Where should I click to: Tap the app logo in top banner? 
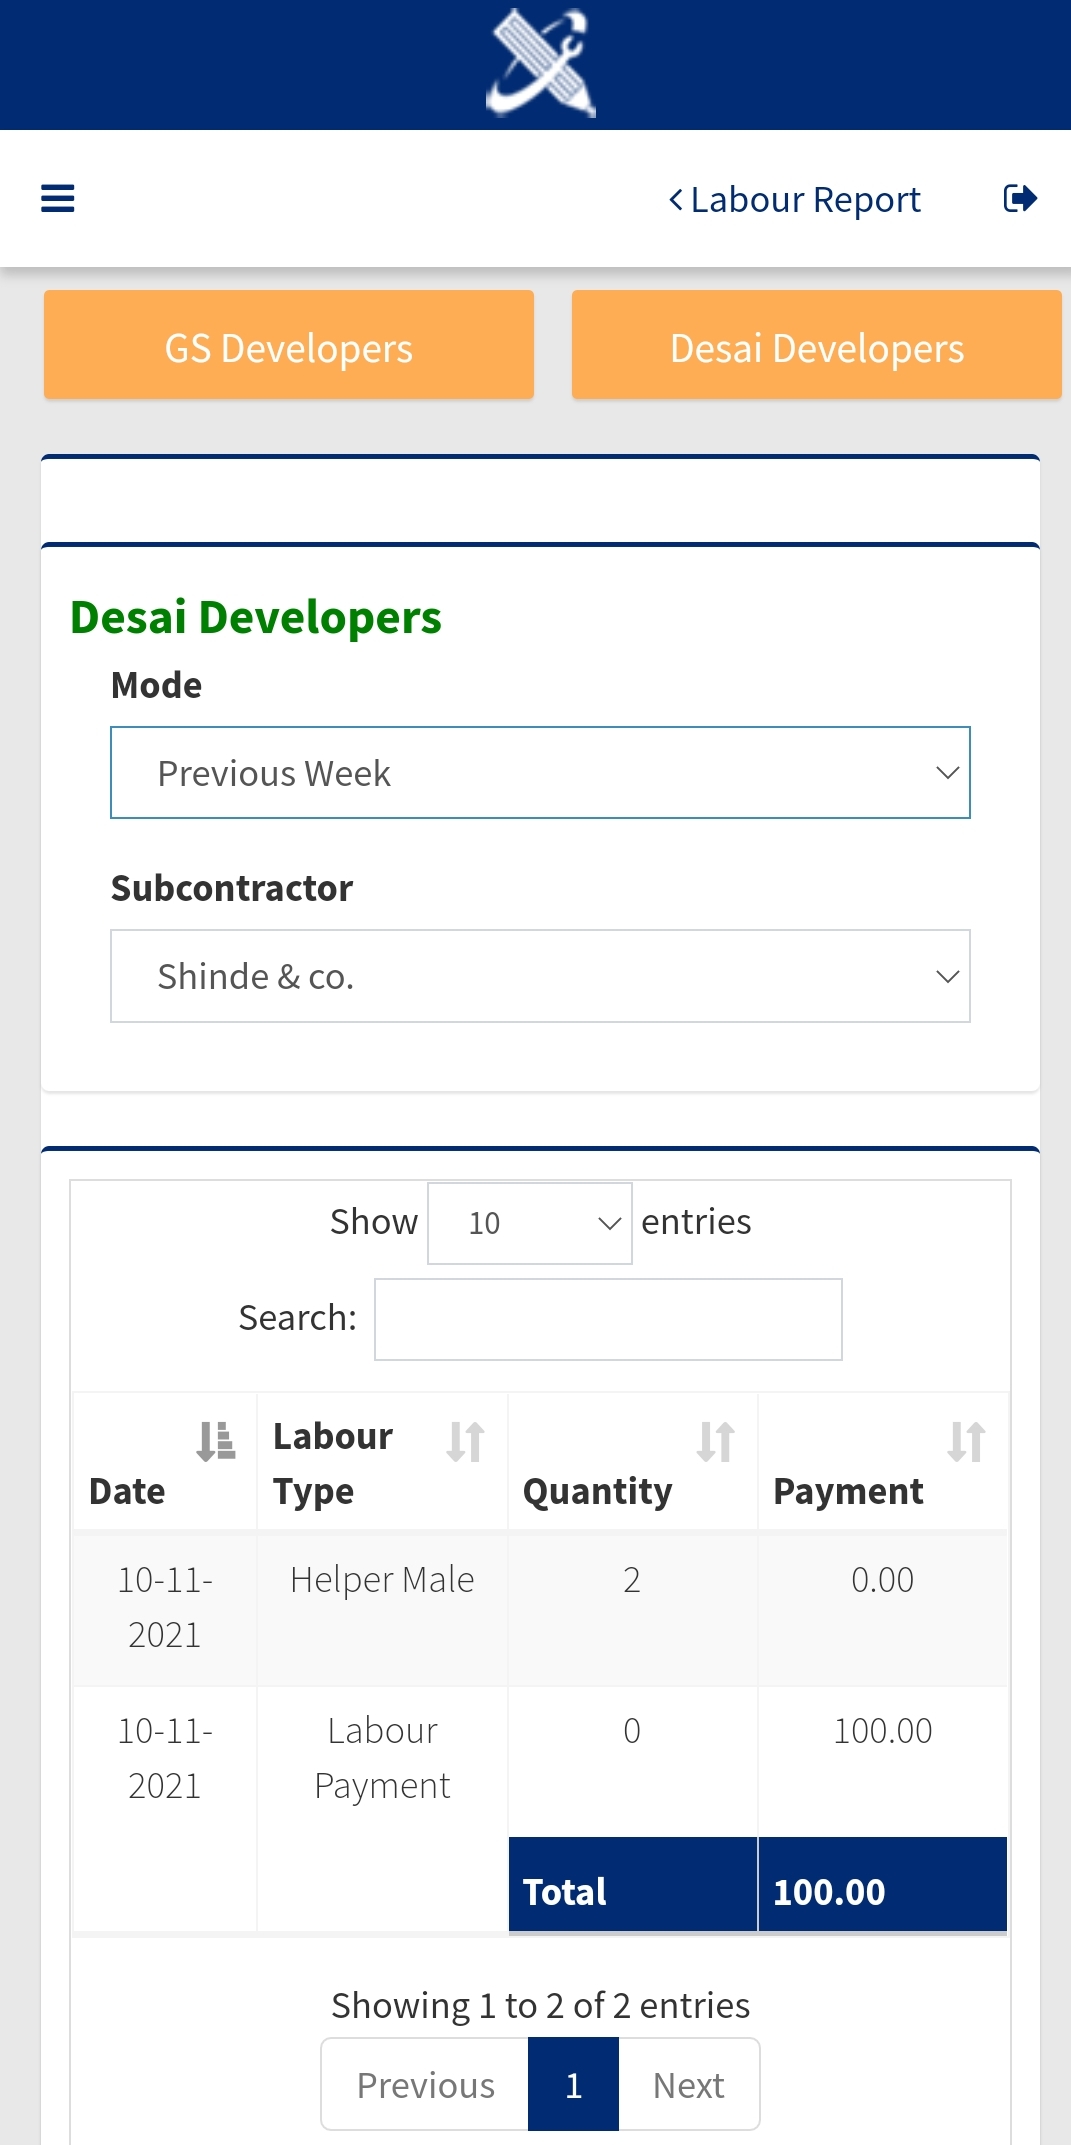tap(541, 64)
